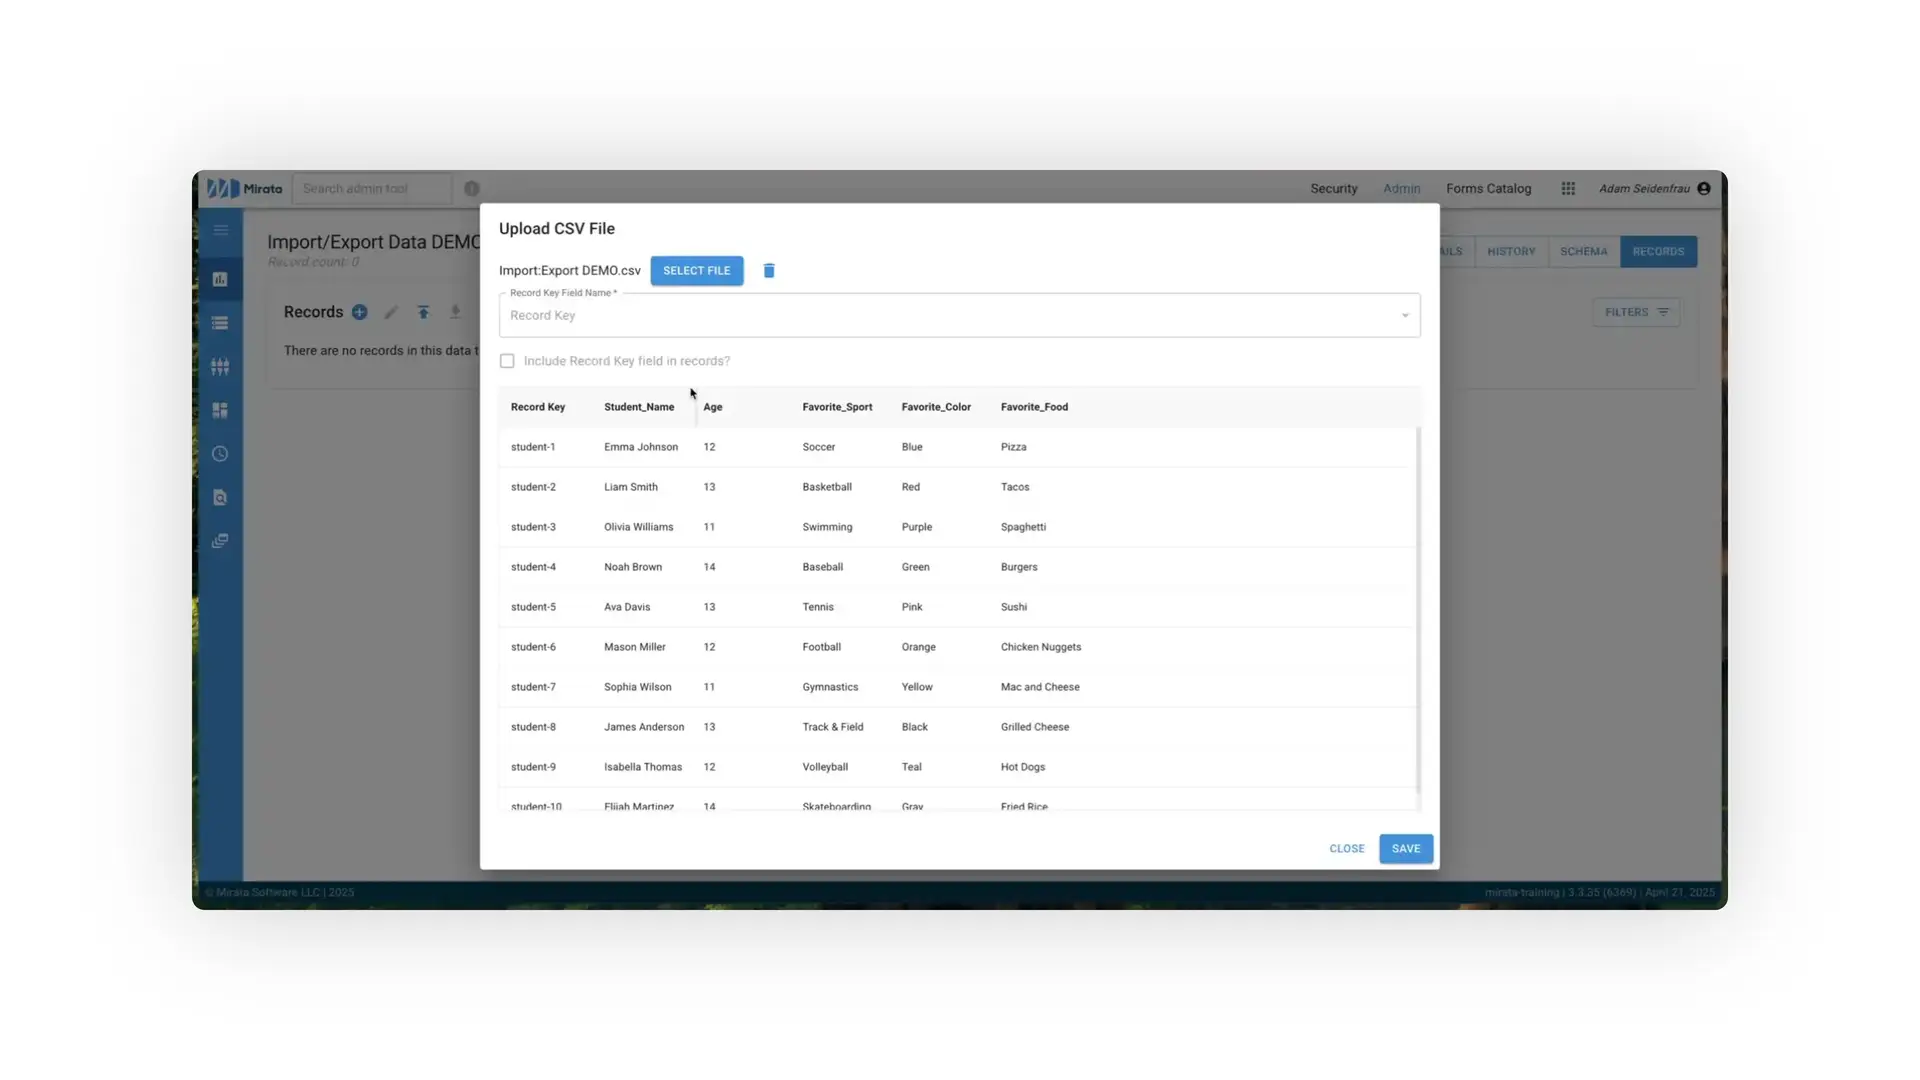Click the add record plus icon
Screen dimensions: 1920x1080
360,312
